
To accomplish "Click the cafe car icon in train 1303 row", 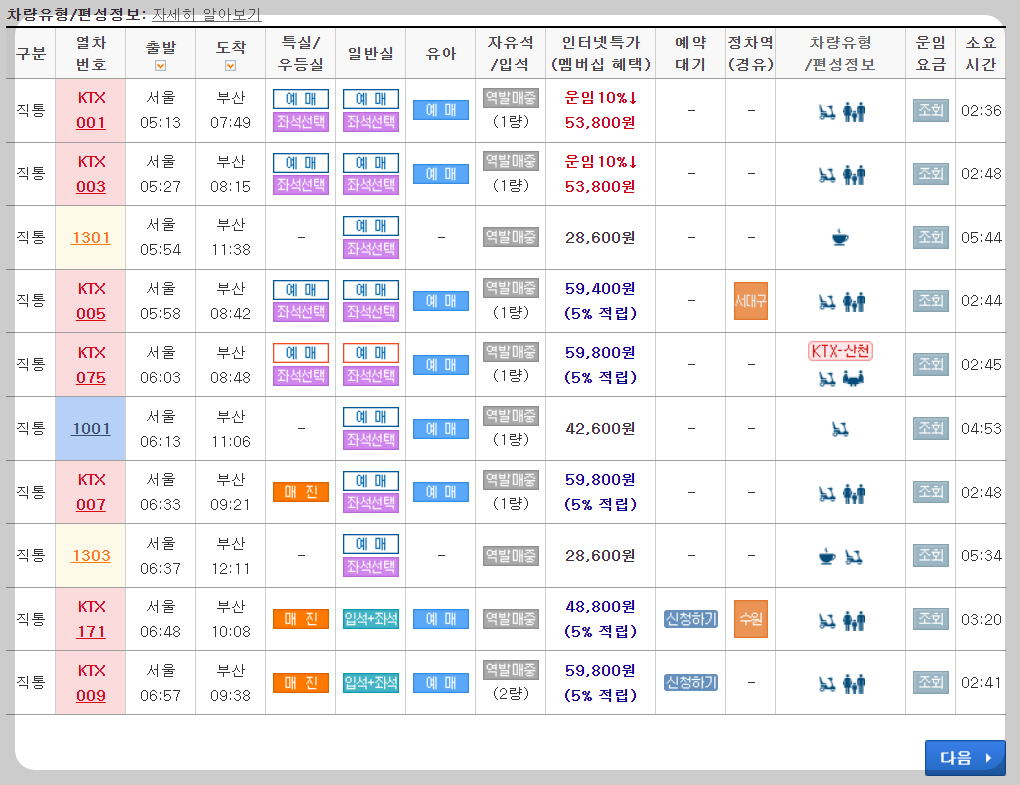I will click(x=825, y=556).
